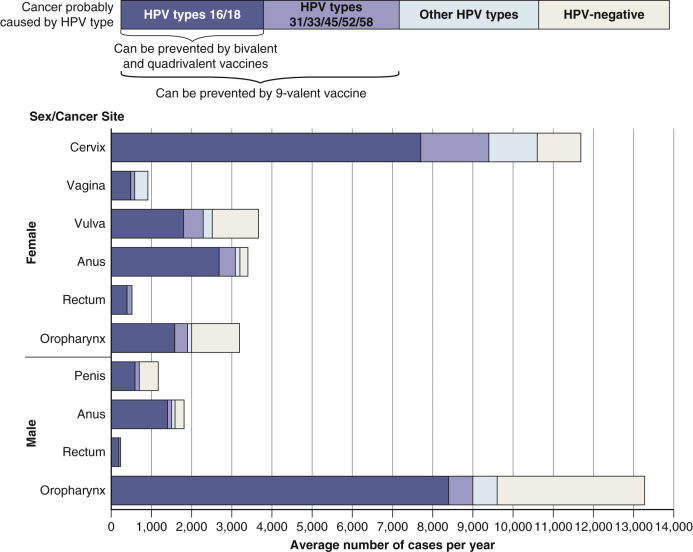Click the vertical Female group label
Image resolution: width=693 pixels, height=552 pixels.
31,243
